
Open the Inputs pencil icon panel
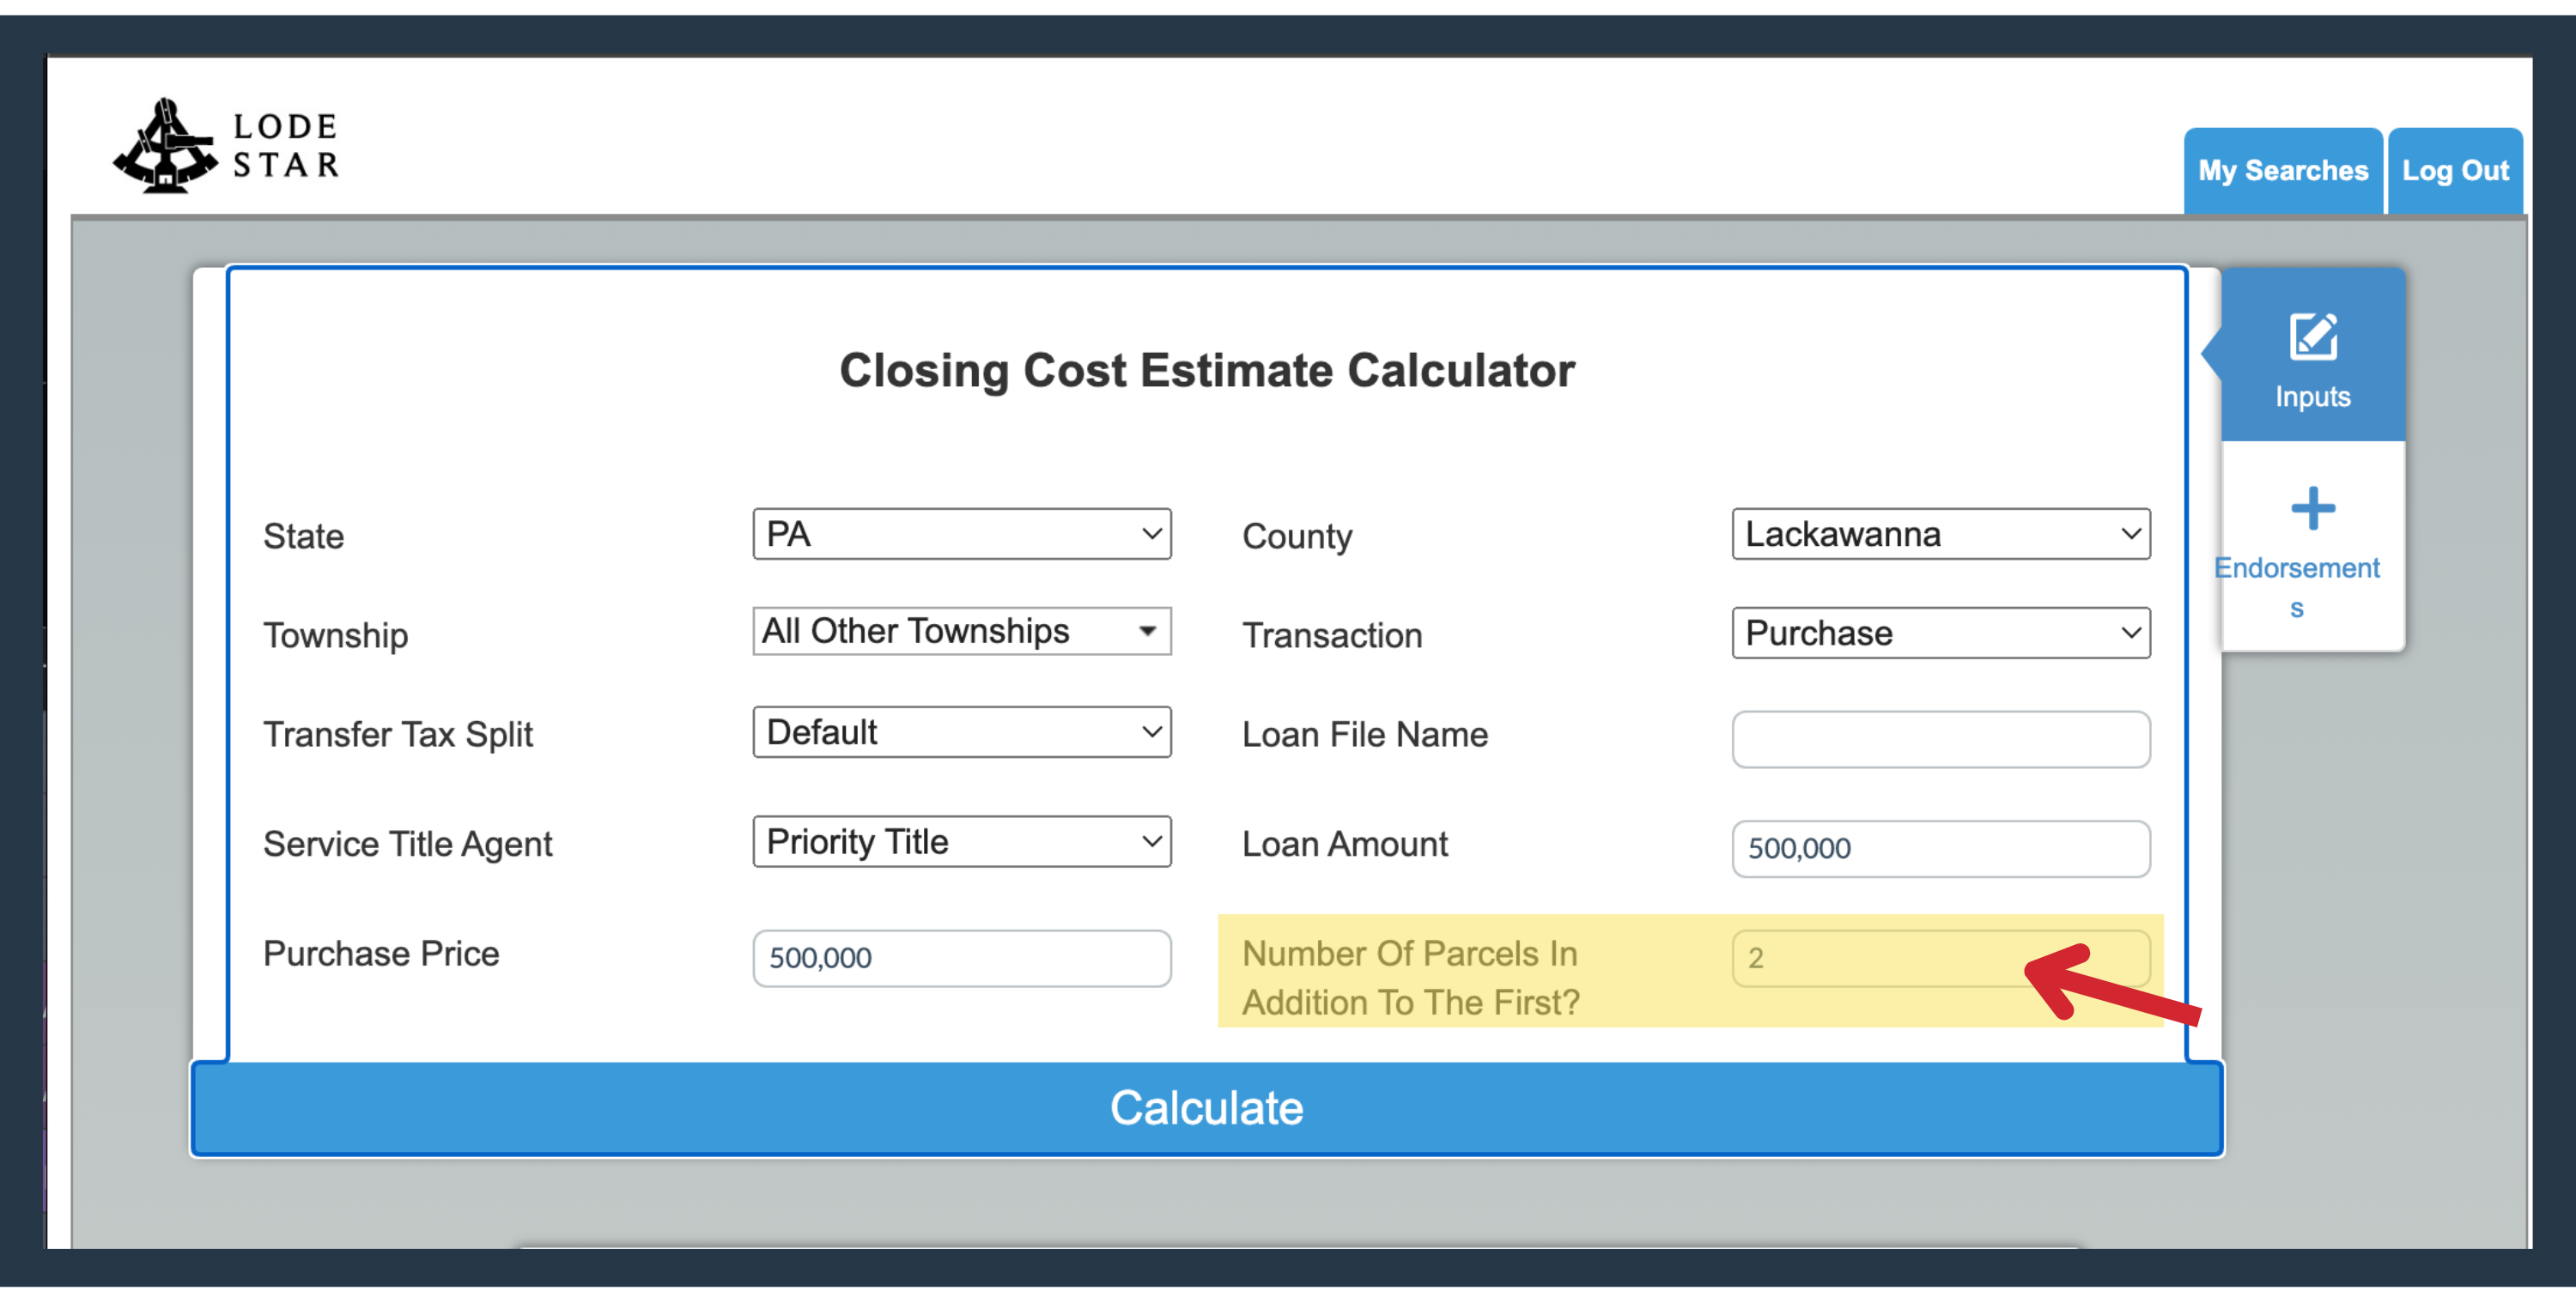pyautogui.click(x=2312, y=336)
